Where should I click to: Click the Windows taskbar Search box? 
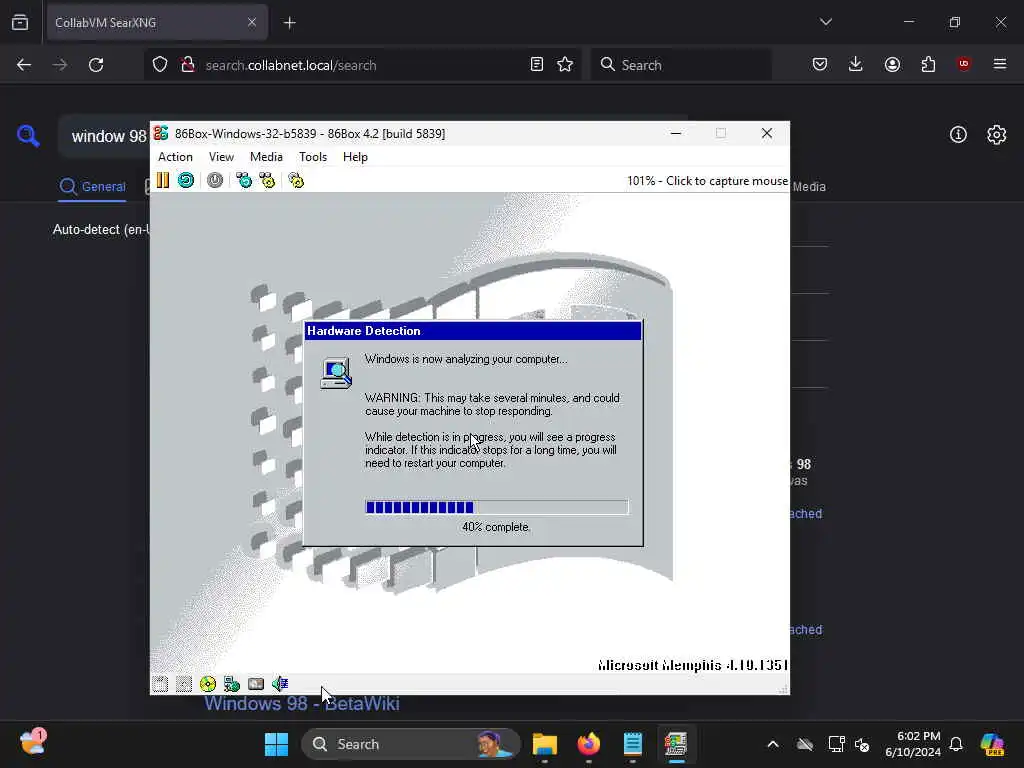411,744
